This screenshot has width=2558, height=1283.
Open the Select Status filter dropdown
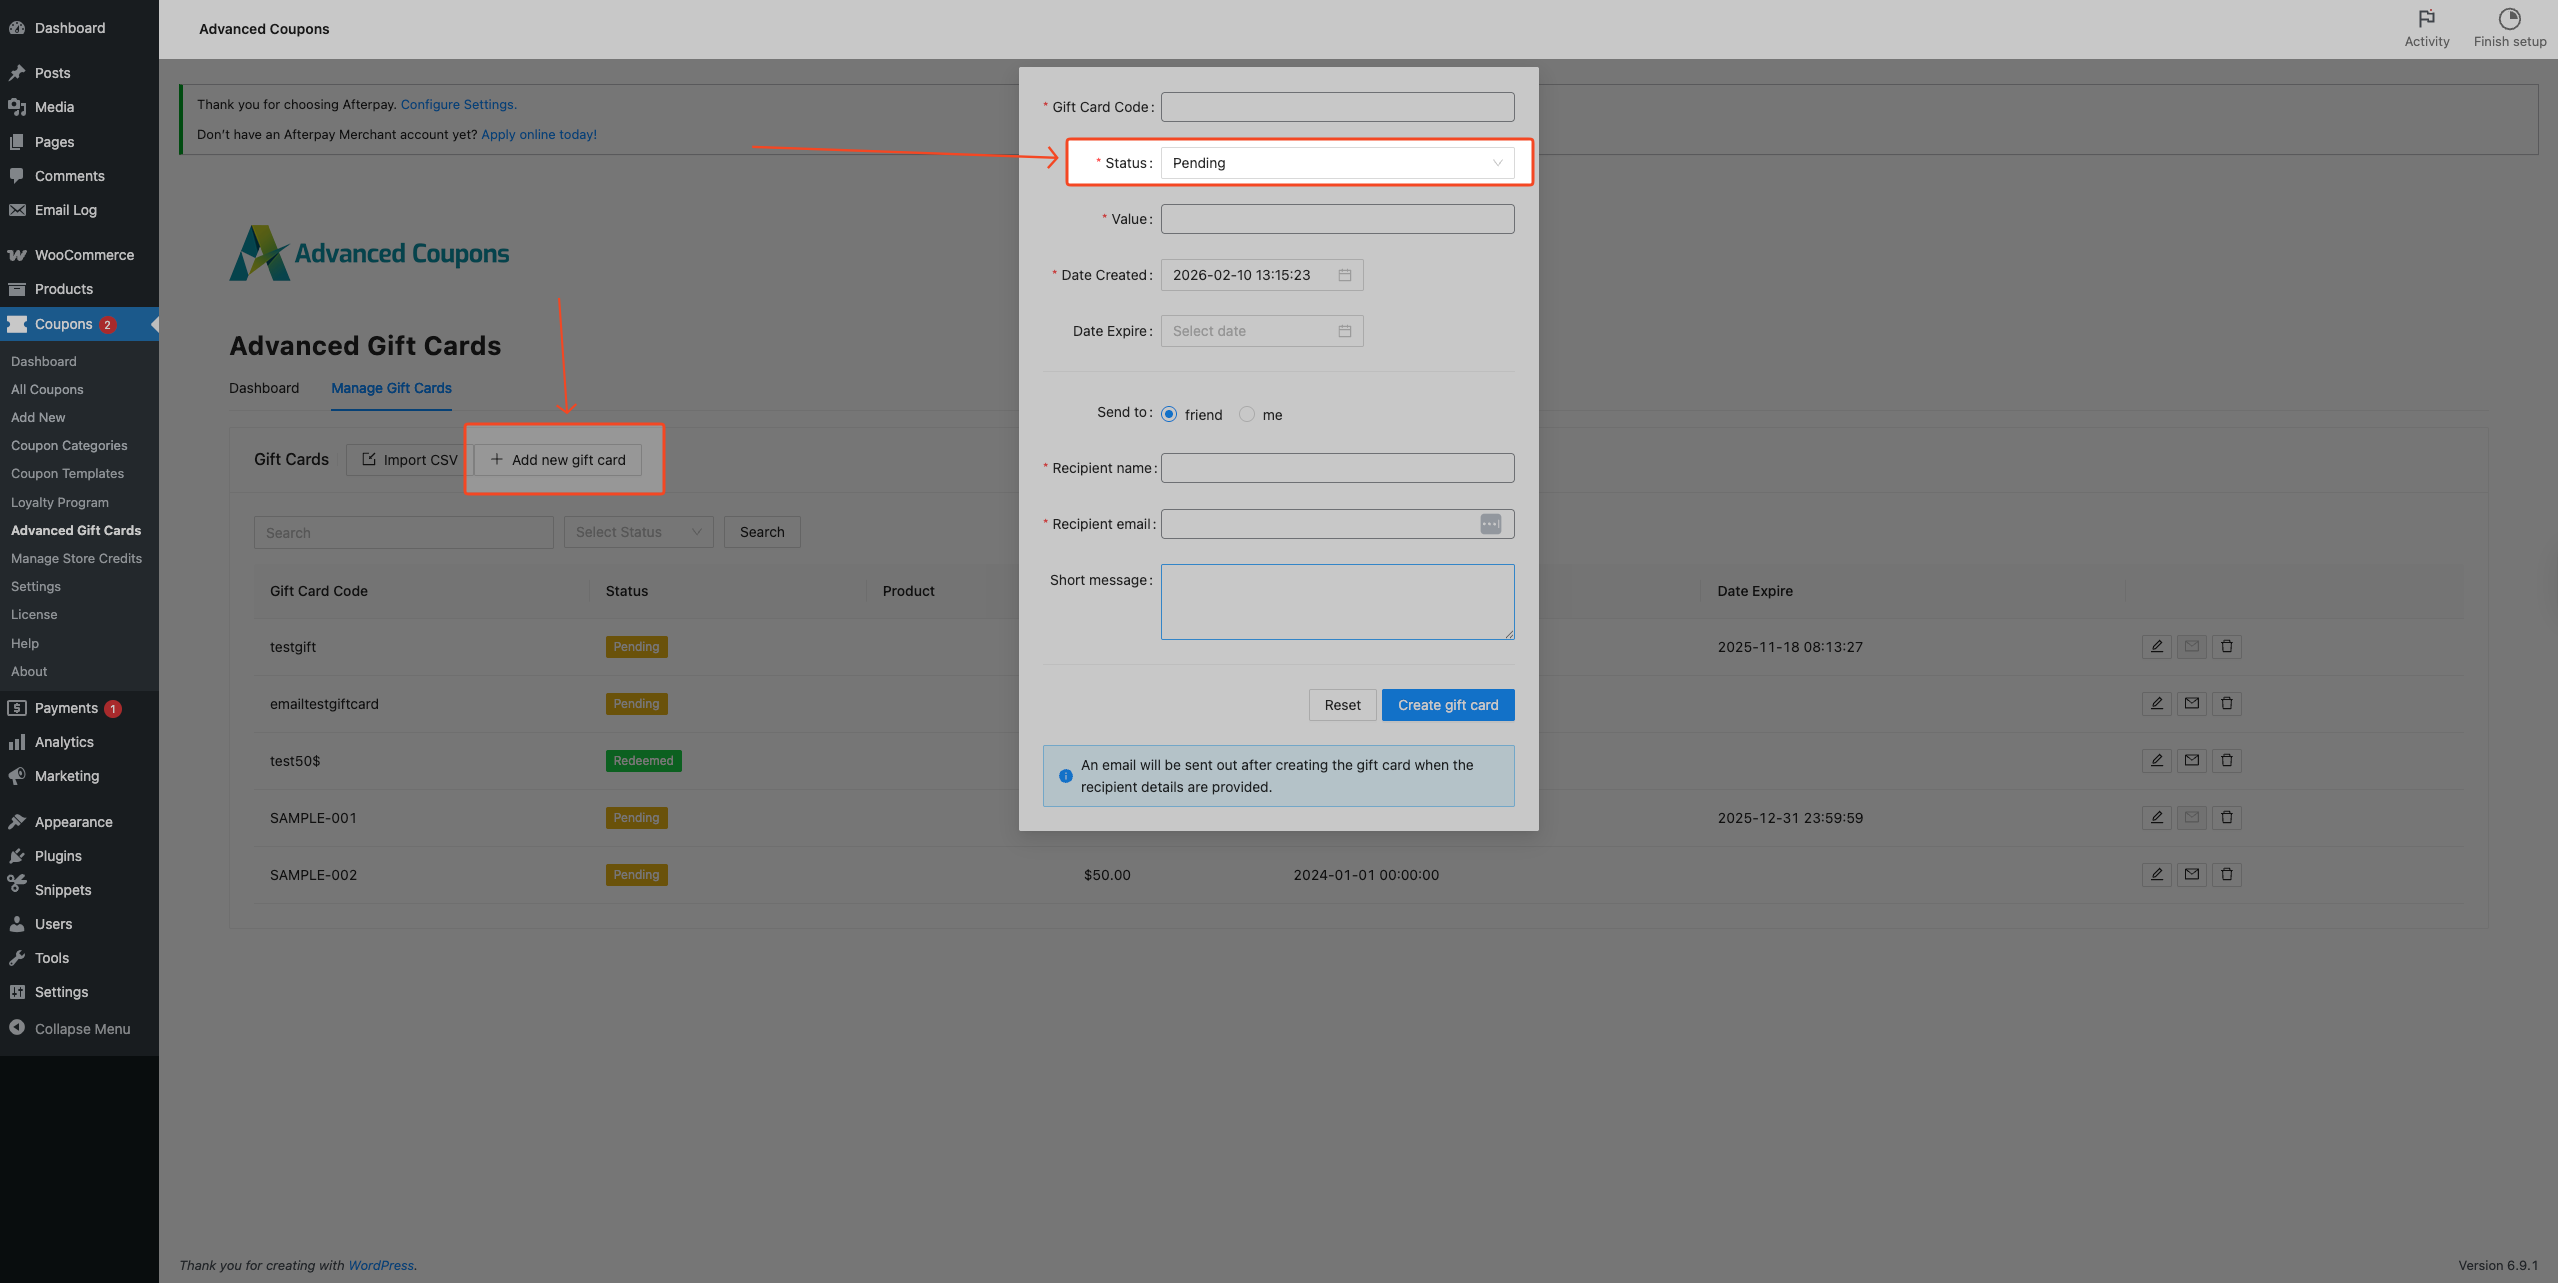[x=638, y=532]
